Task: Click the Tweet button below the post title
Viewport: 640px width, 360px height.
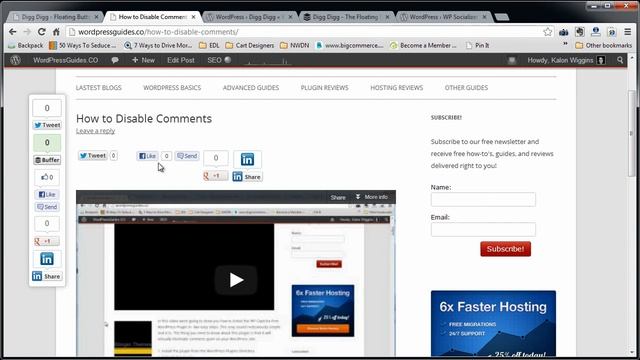Action: click(93, 156)
